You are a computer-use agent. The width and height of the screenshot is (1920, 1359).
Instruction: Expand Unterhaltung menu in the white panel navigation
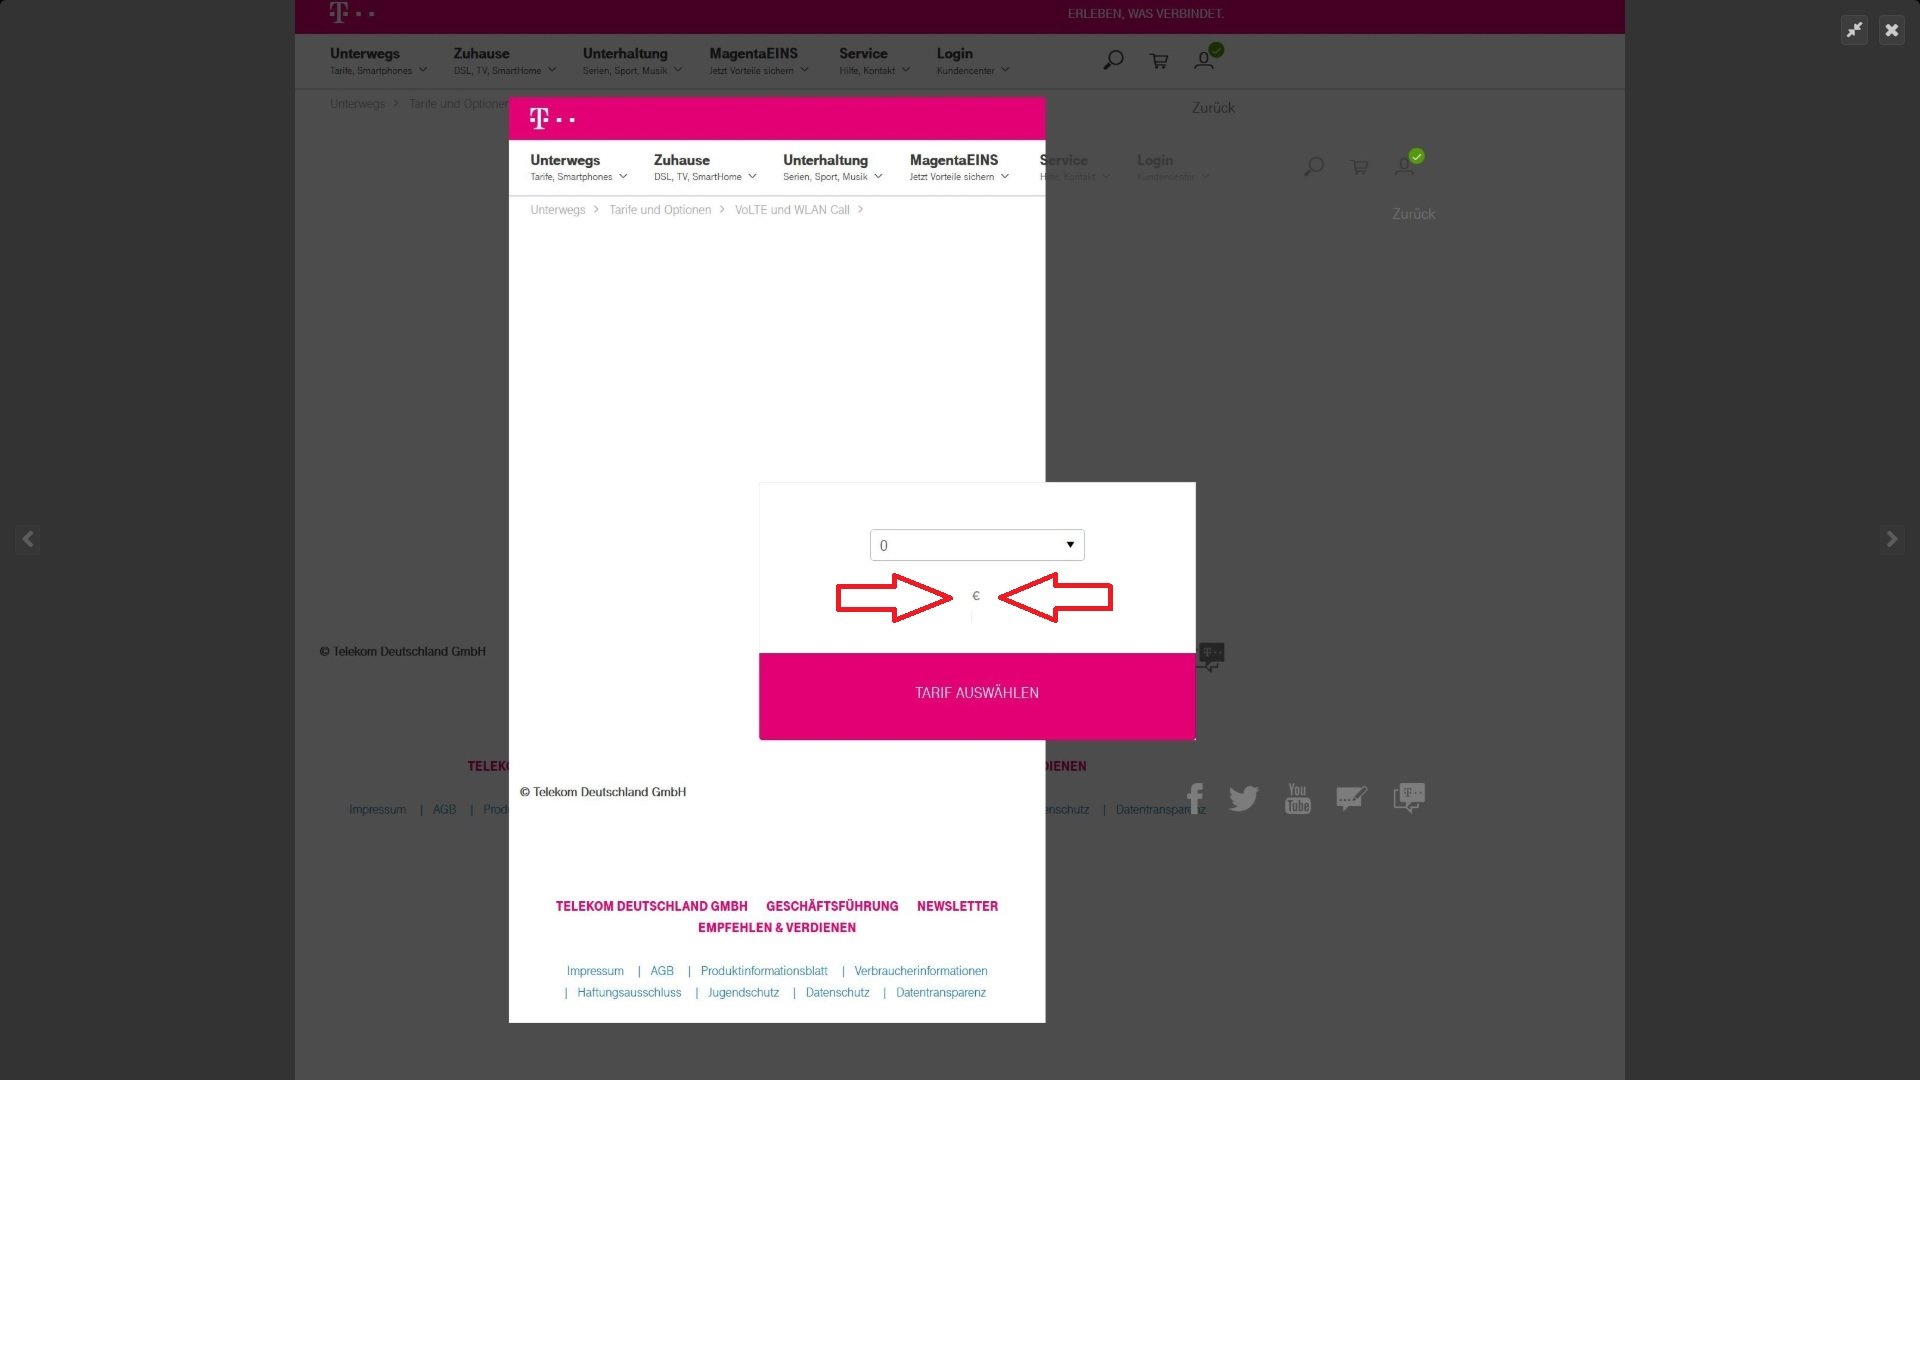click(832, 167)
